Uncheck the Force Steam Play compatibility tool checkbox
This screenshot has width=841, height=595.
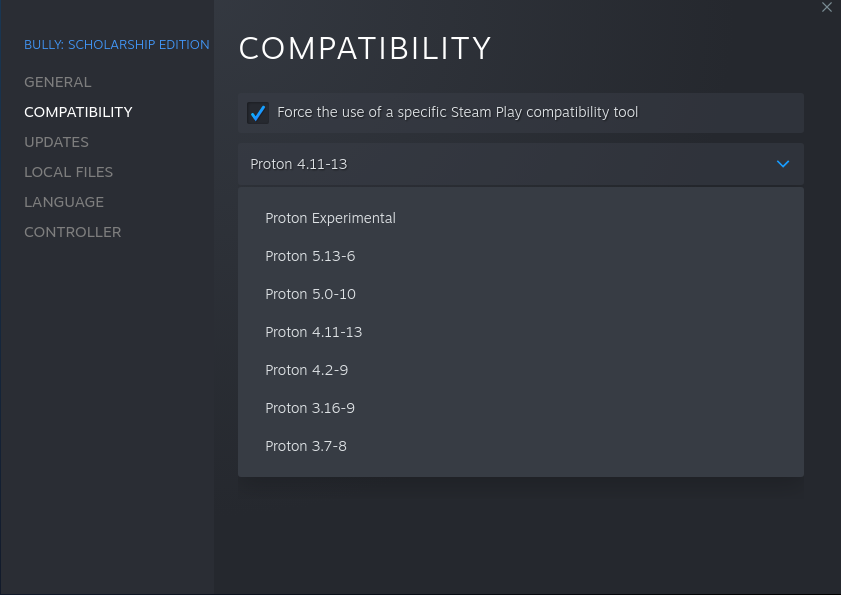point(258,113)
